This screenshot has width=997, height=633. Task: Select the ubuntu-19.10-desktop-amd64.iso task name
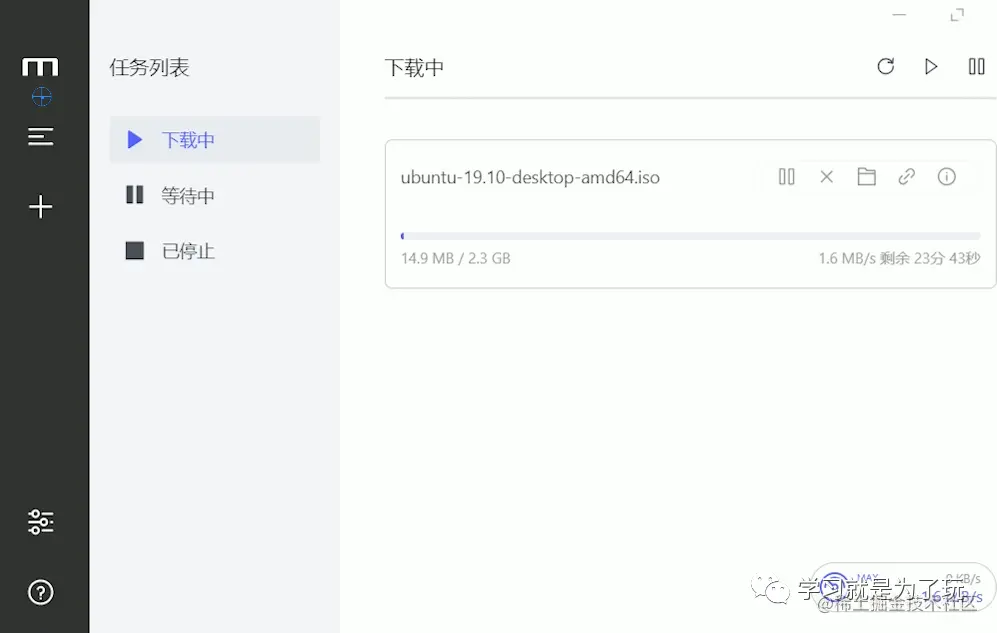coord(531,177)
